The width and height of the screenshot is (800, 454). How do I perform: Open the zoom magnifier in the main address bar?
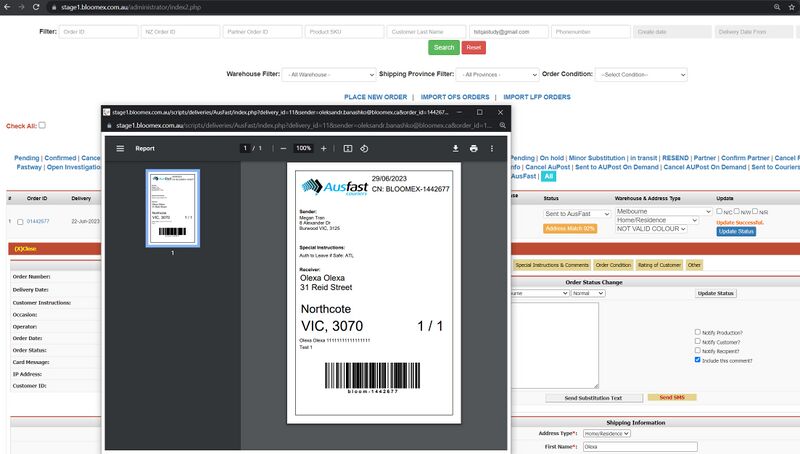point(777,7)
